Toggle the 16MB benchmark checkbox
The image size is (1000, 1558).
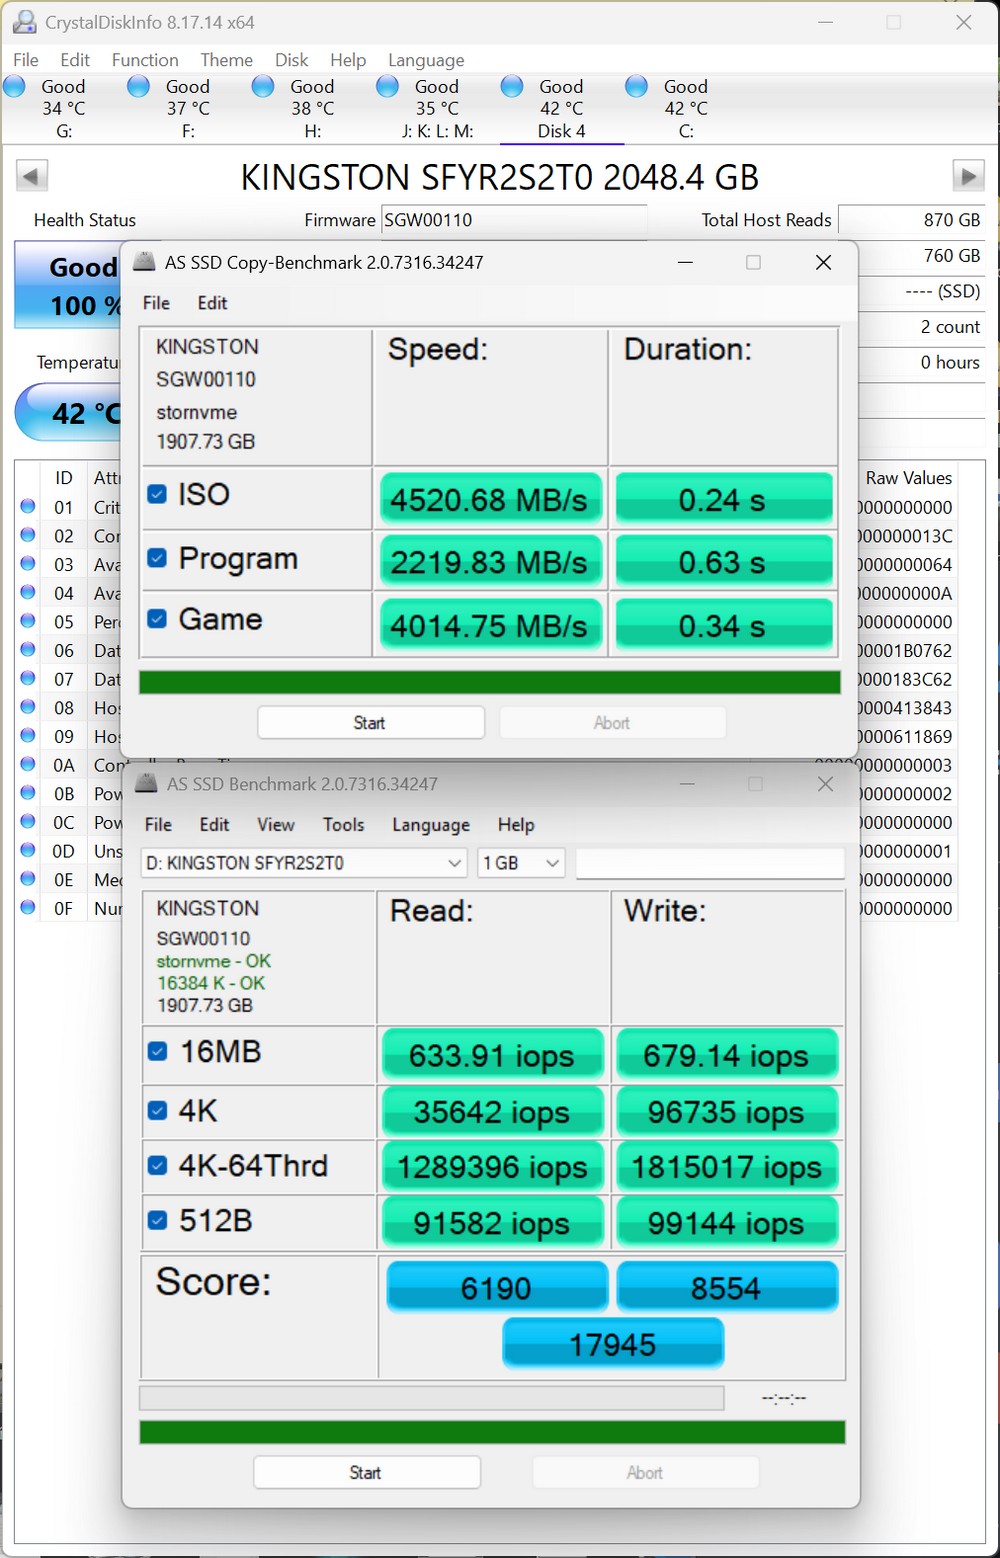157,1051
